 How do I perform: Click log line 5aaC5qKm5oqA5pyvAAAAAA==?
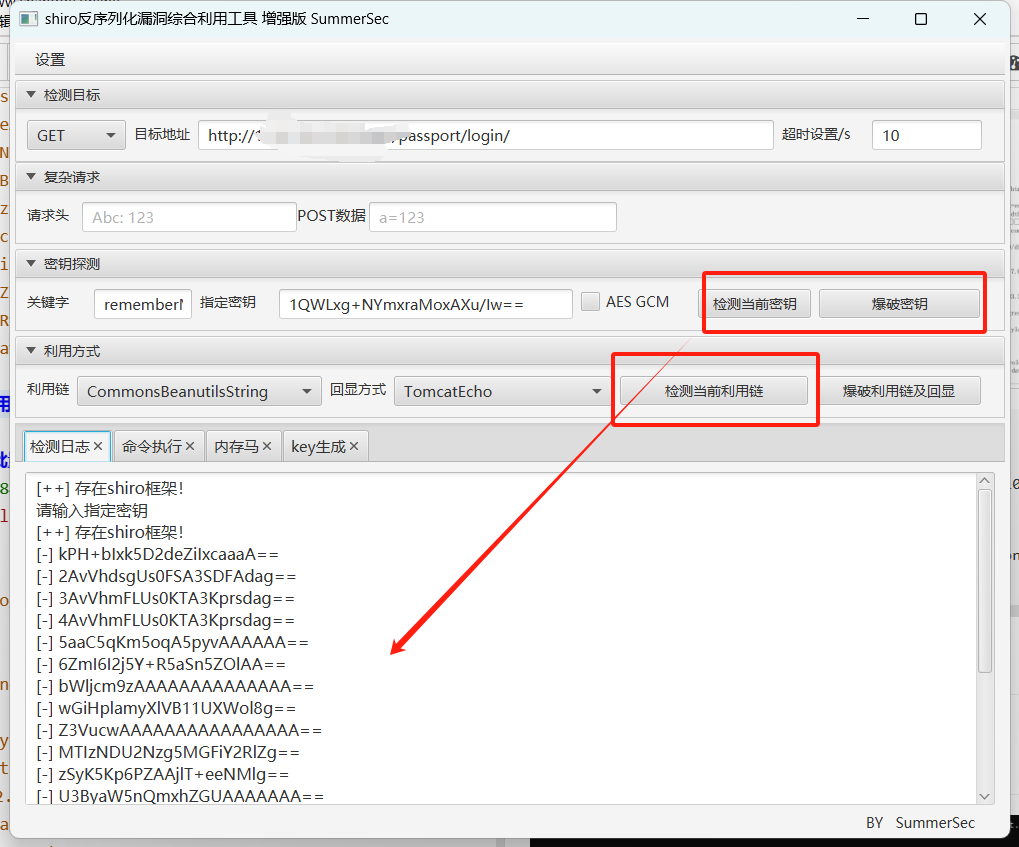click(x=173, y=643)
